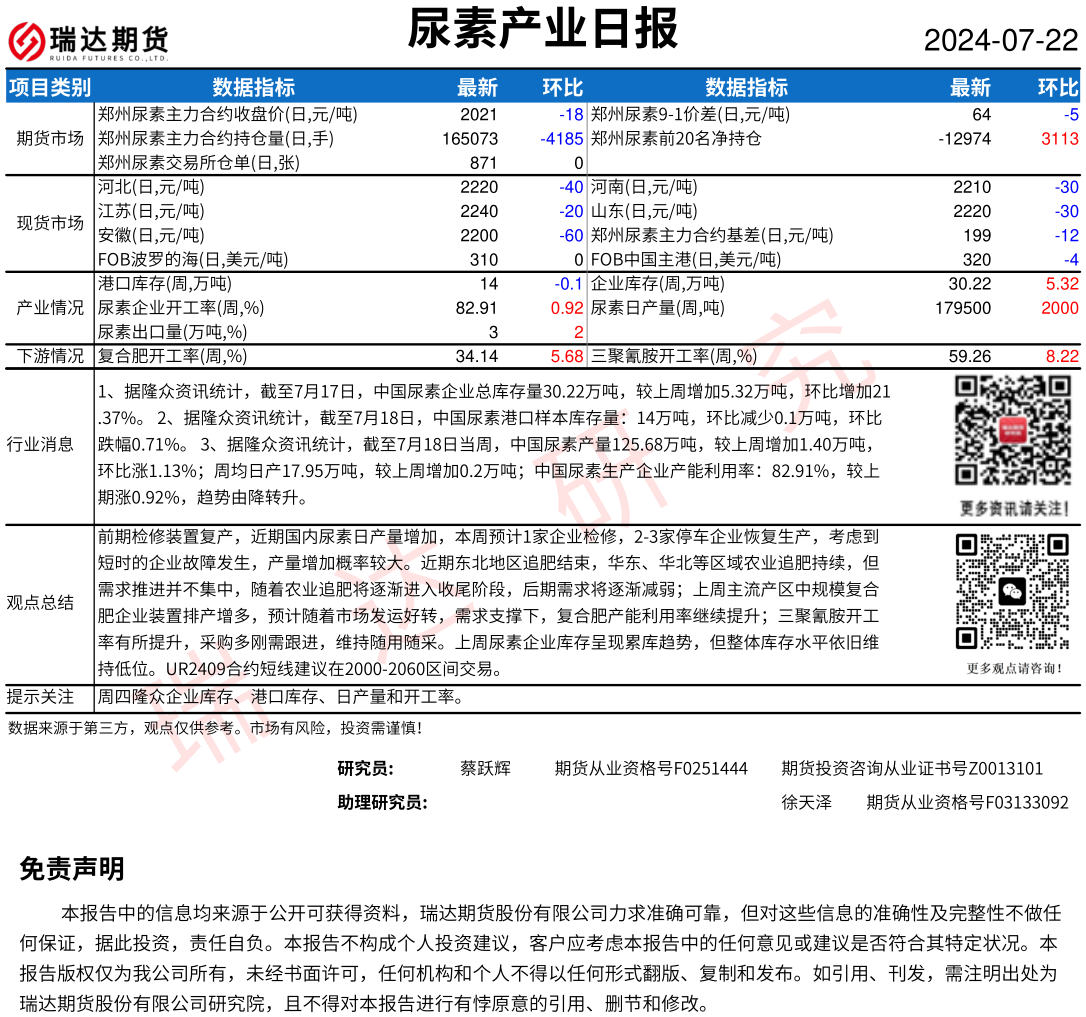Screen dimensions: 1086x1017
Task: Select the 产业情况 row category
Action: (x=50, y=308)
